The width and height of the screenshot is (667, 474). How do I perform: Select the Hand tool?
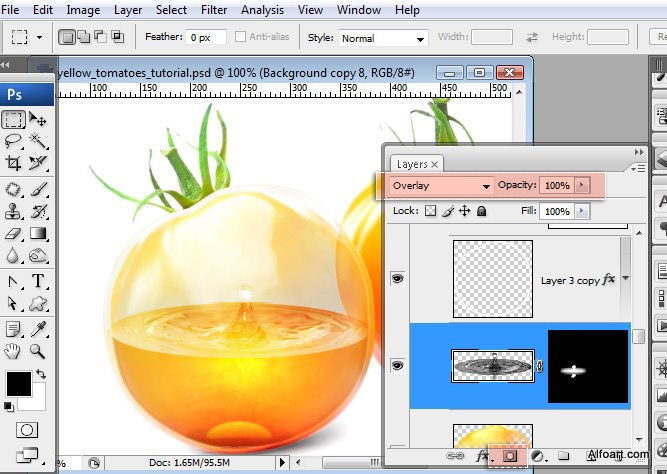tap(13, 351)
